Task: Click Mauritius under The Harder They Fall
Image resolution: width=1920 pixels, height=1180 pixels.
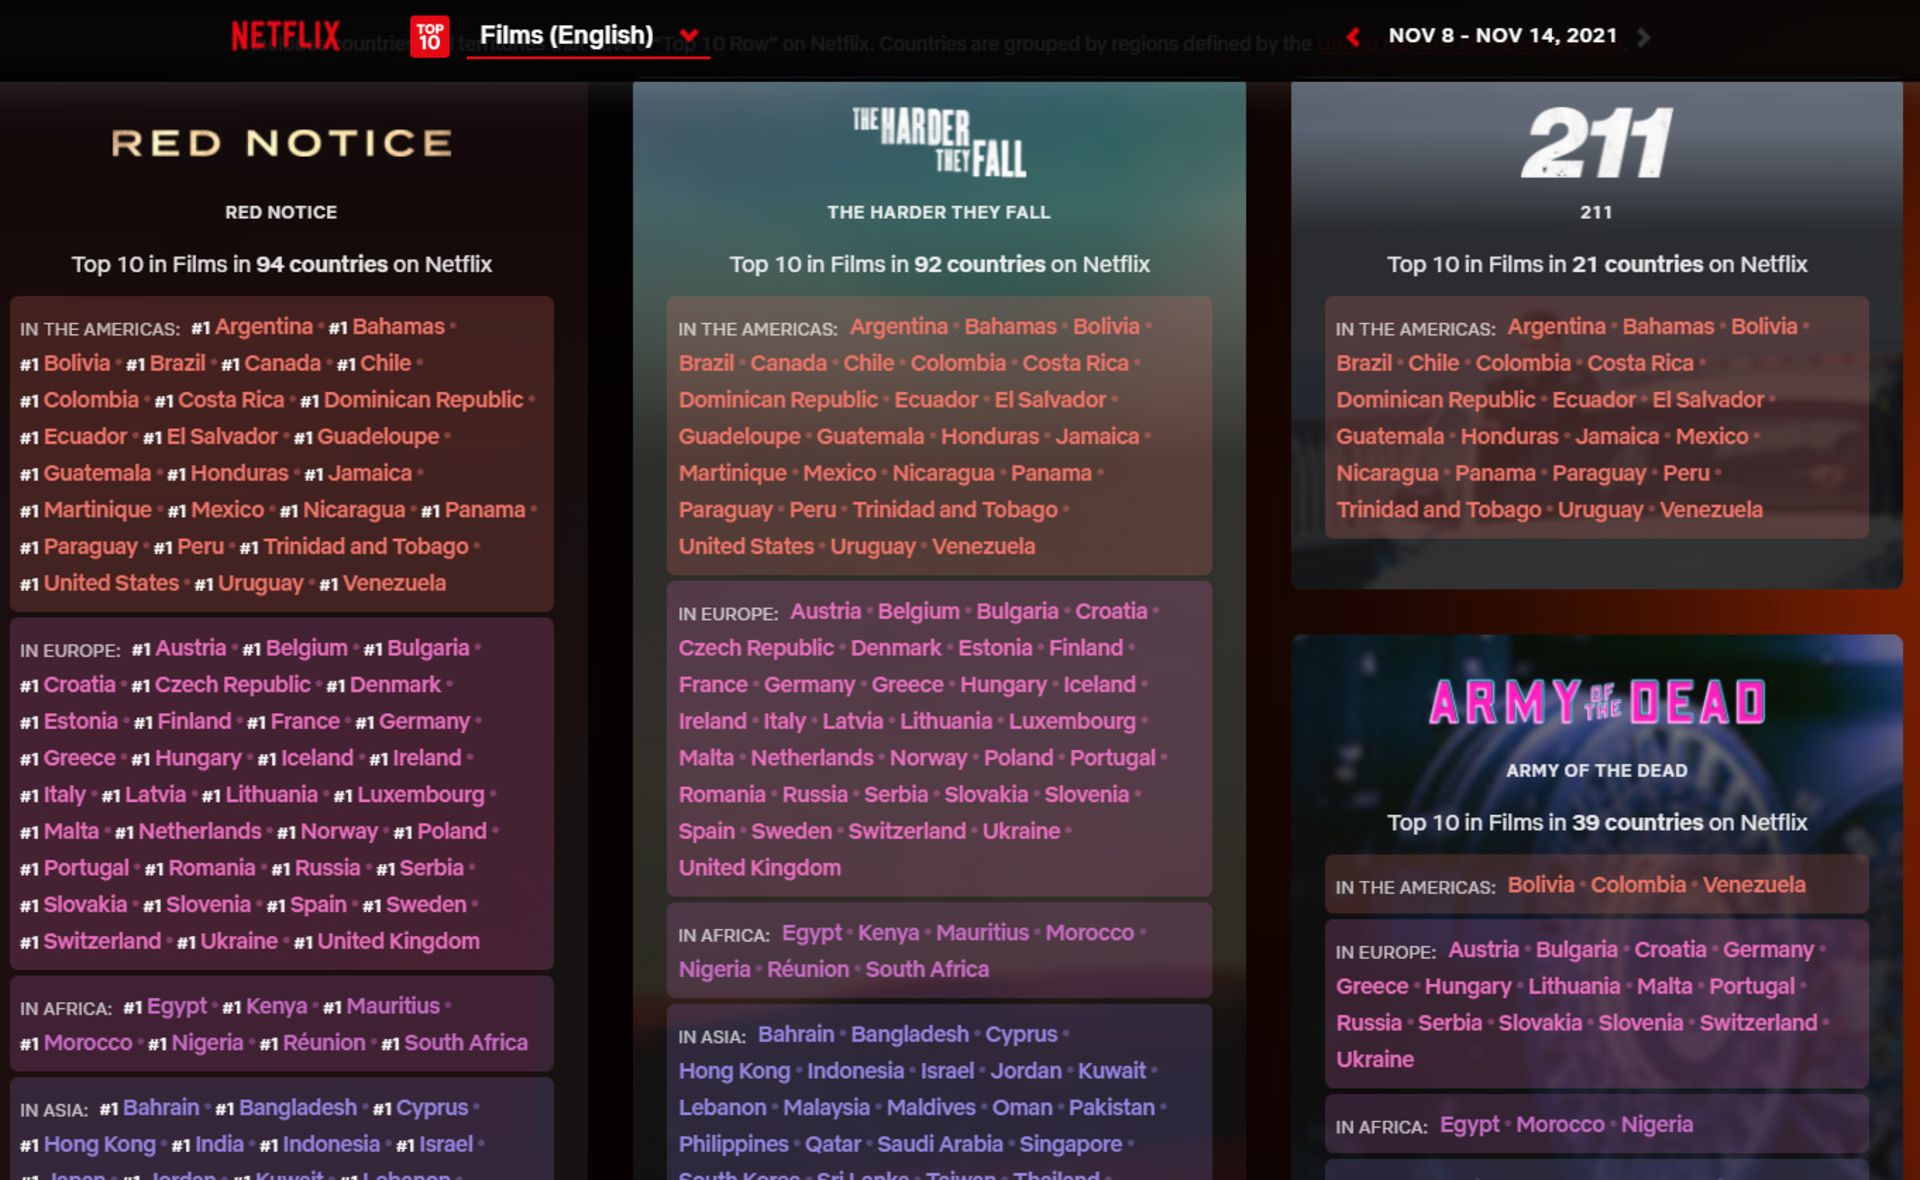Action: point(982,933)
